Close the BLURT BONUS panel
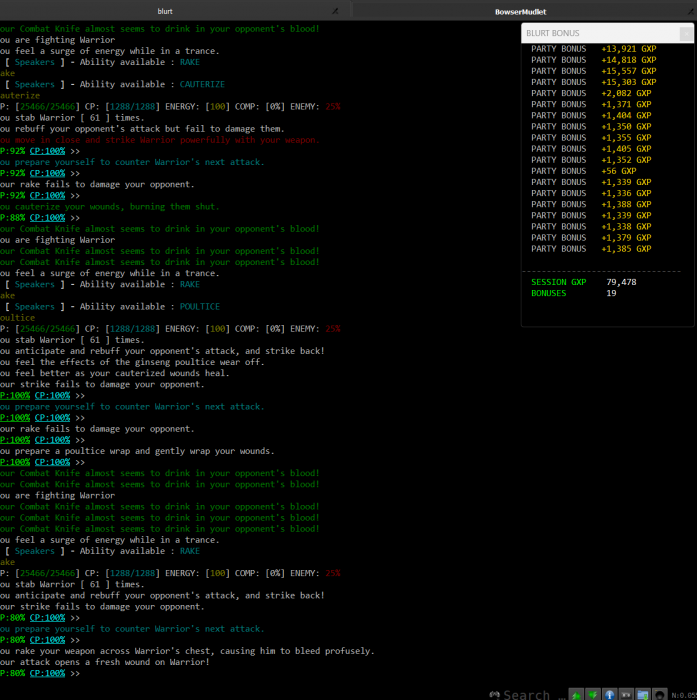Image resolution: width=697 pixels, height=700 pixels. click(686, 33)
